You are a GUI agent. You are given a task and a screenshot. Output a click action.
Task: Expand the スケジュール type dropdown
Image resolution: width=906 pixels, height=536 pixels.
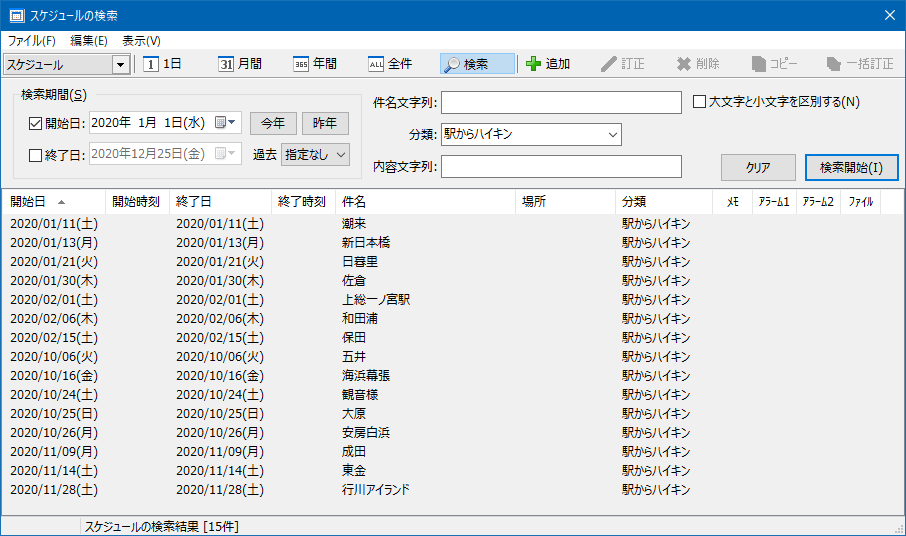(121, 65)
